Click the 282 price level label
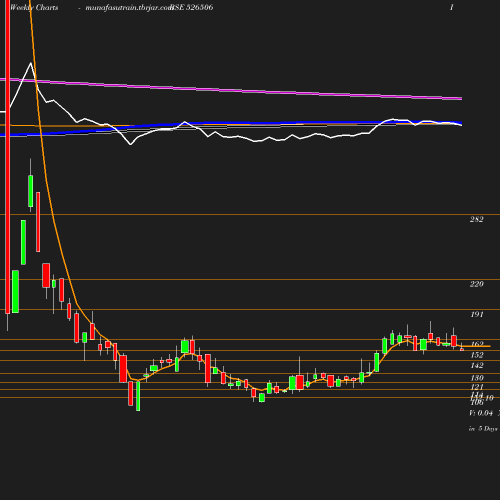The width and height of the screenshot is (500, 500). tap(476, 219)
